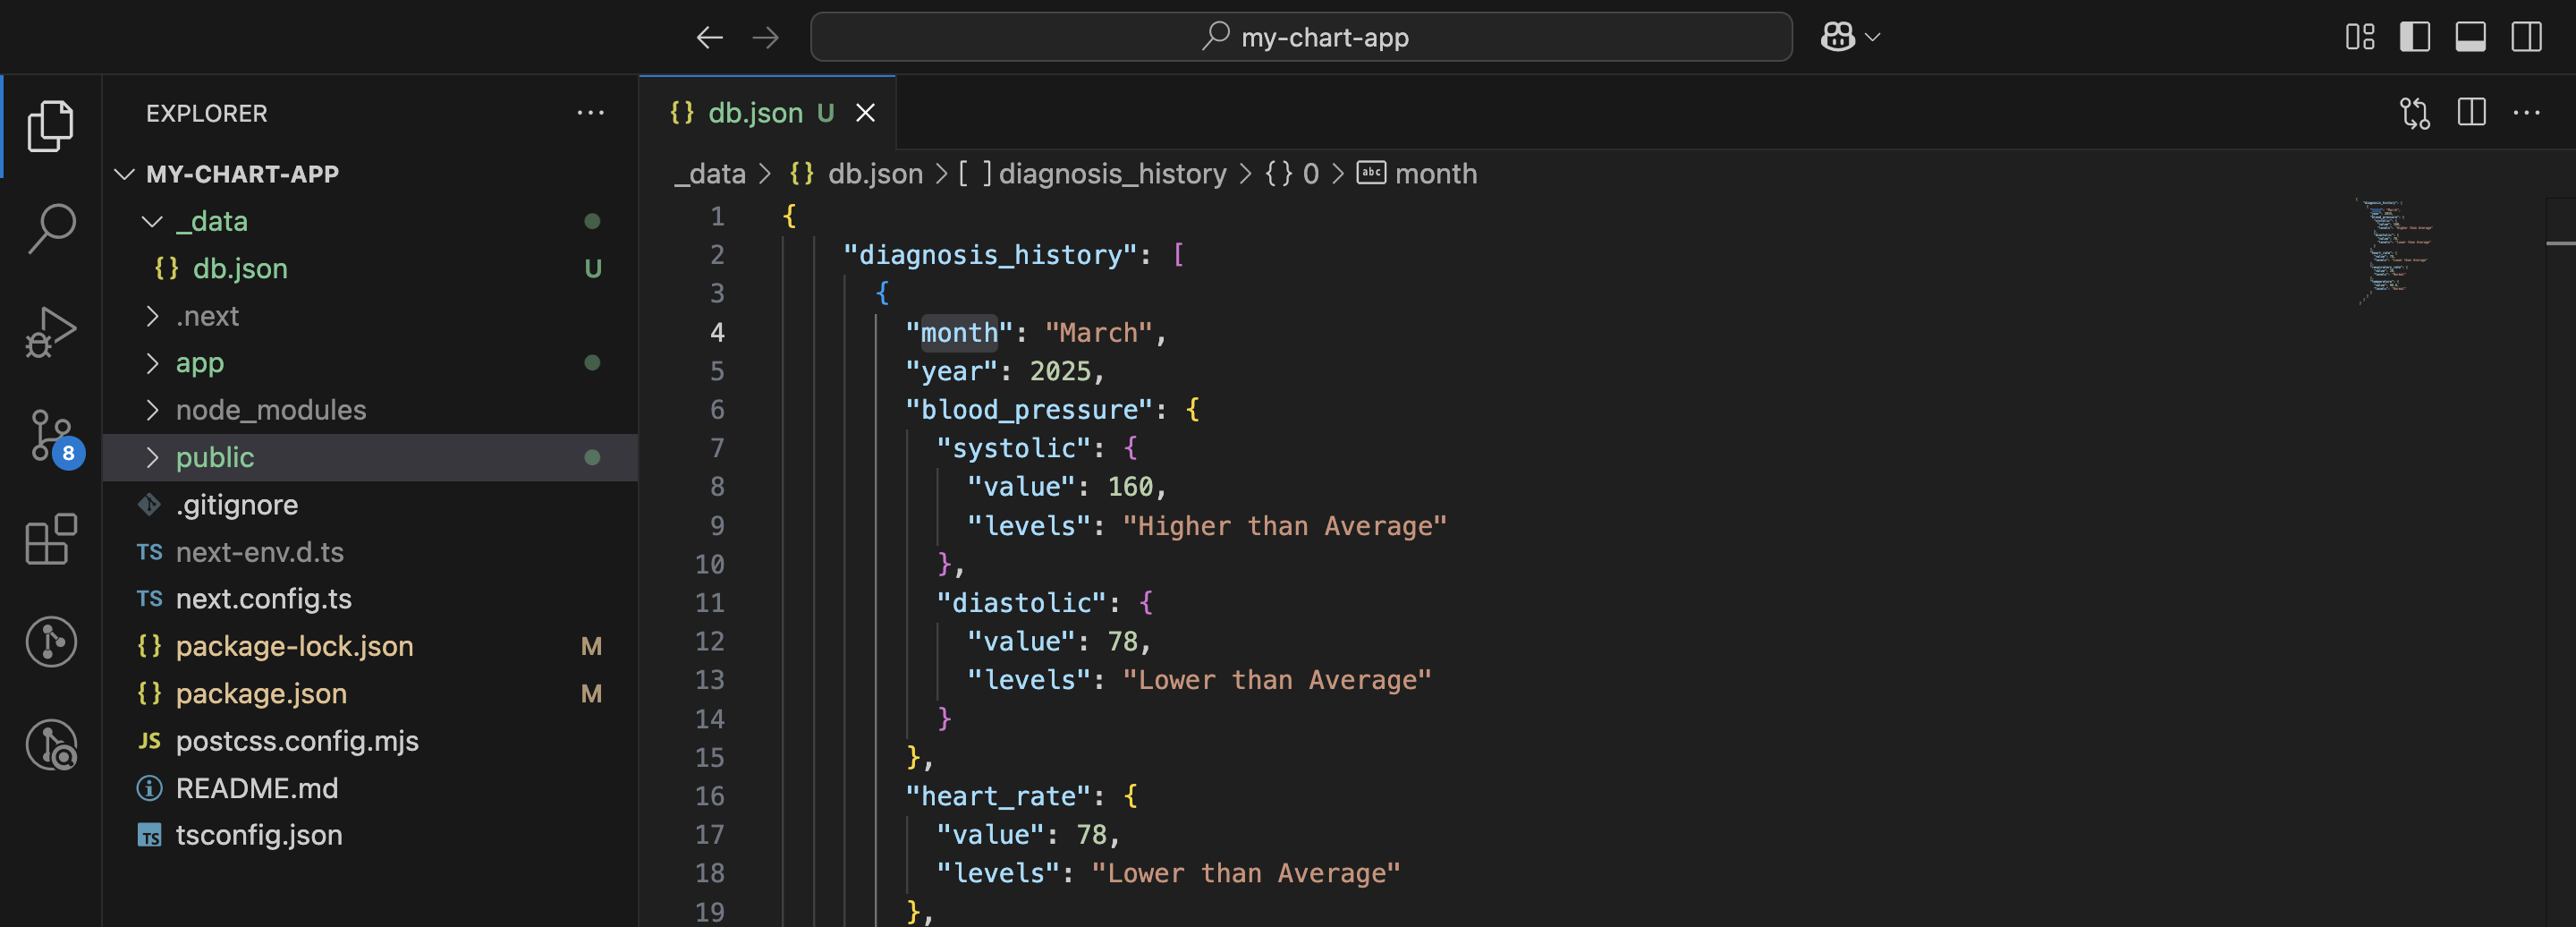This screenshot has height=927, width=2576.
Task: Click the "diagnosis_history" key on line 2
Action: (991, 255)
